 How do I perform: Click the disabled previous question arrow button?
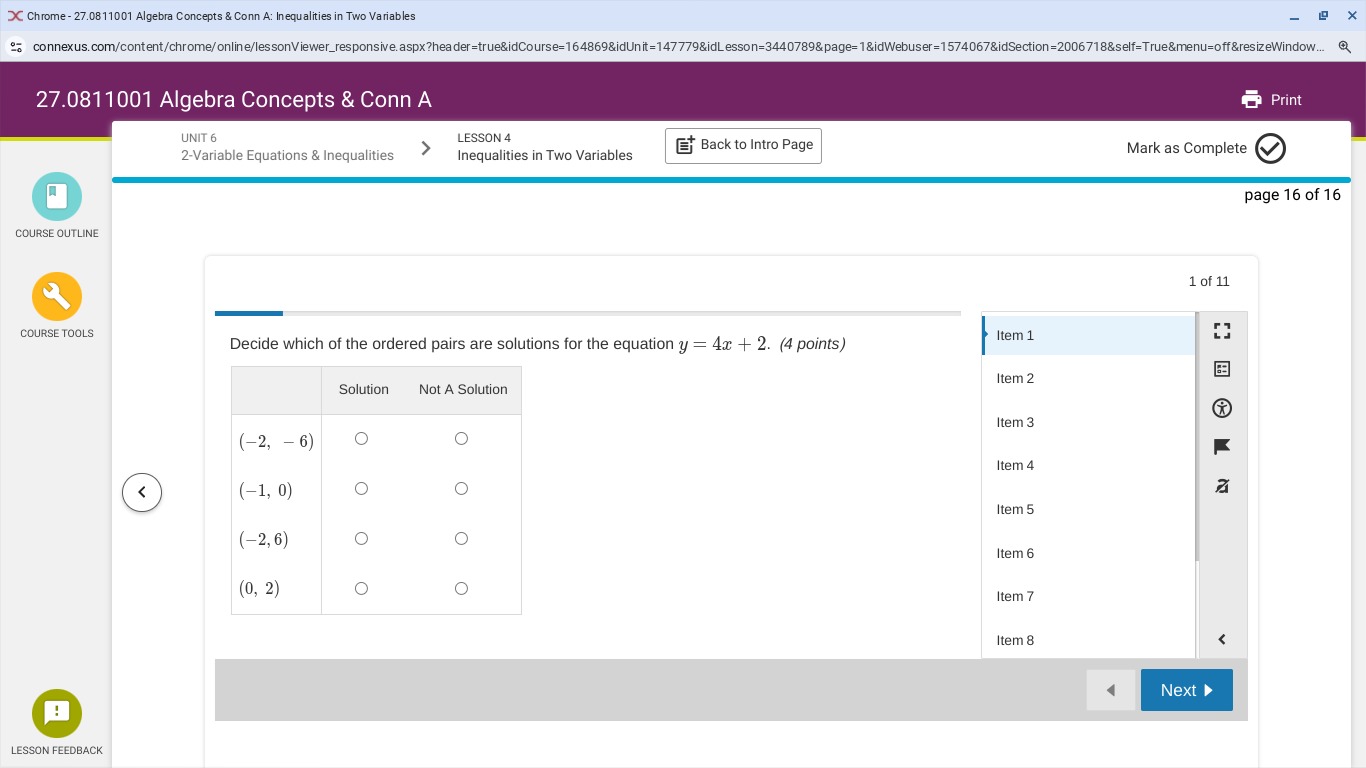(x=1111, y=690)
